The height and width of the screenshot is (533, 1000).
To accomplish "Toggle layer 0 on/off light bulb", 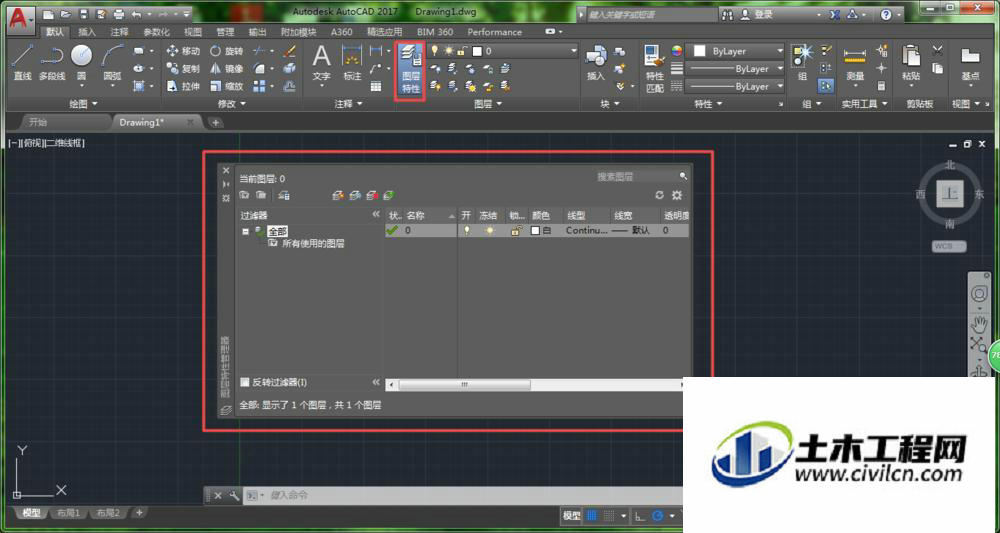I will [x=467, y=231].
